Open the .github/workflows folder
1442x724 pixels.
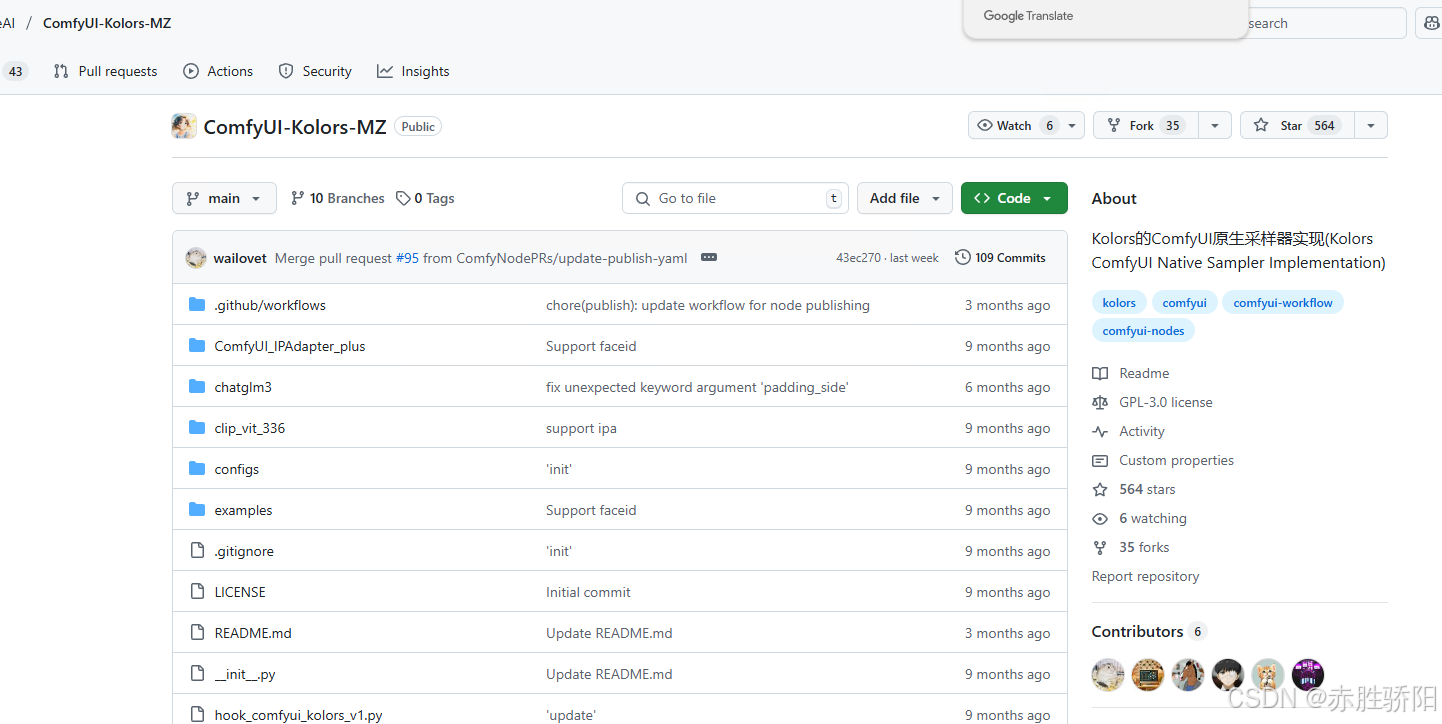click(x=270, y=305)
